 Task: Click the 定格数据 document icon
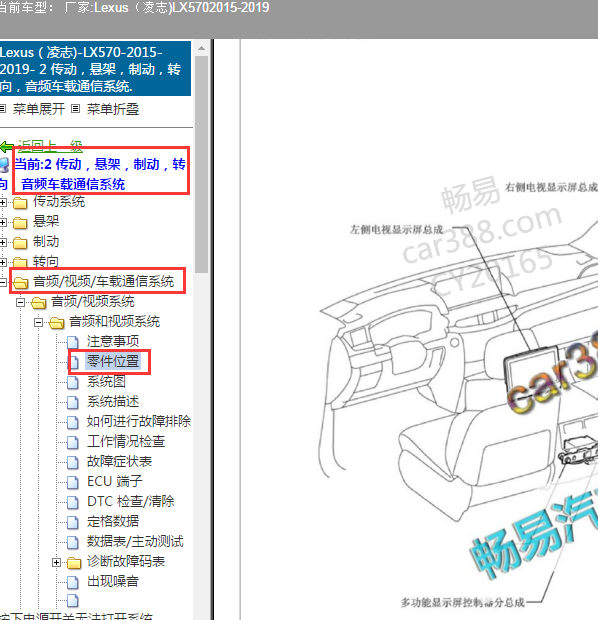(72, 522)
